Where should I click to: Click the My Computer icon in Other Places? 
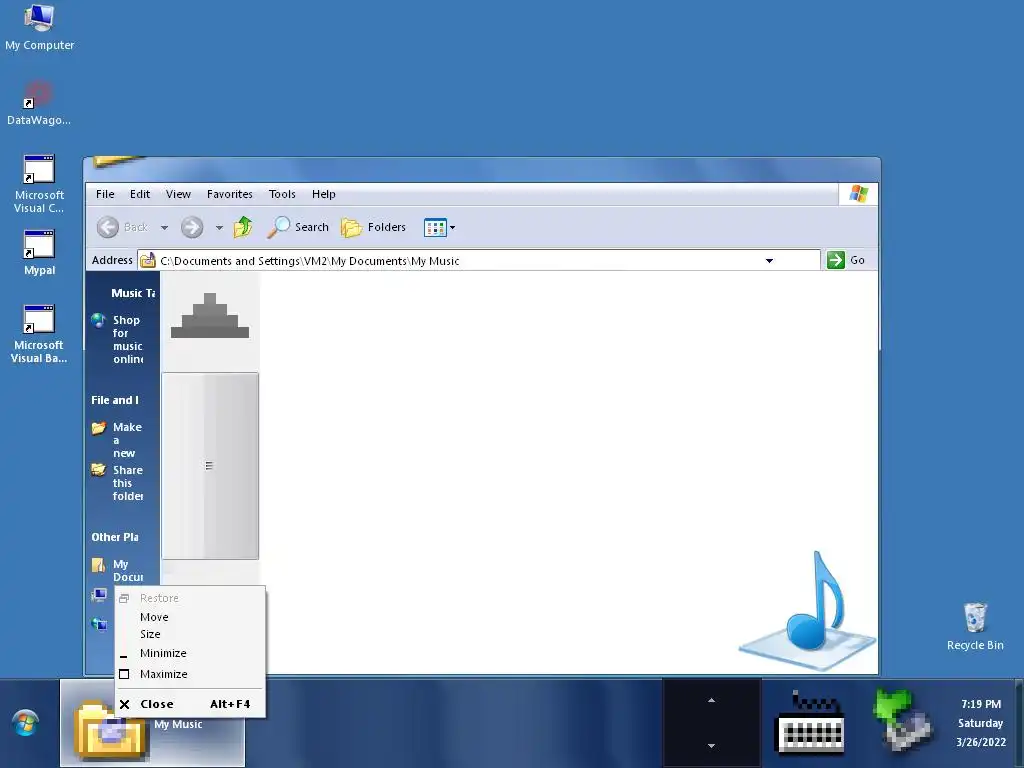coord(99,595)
